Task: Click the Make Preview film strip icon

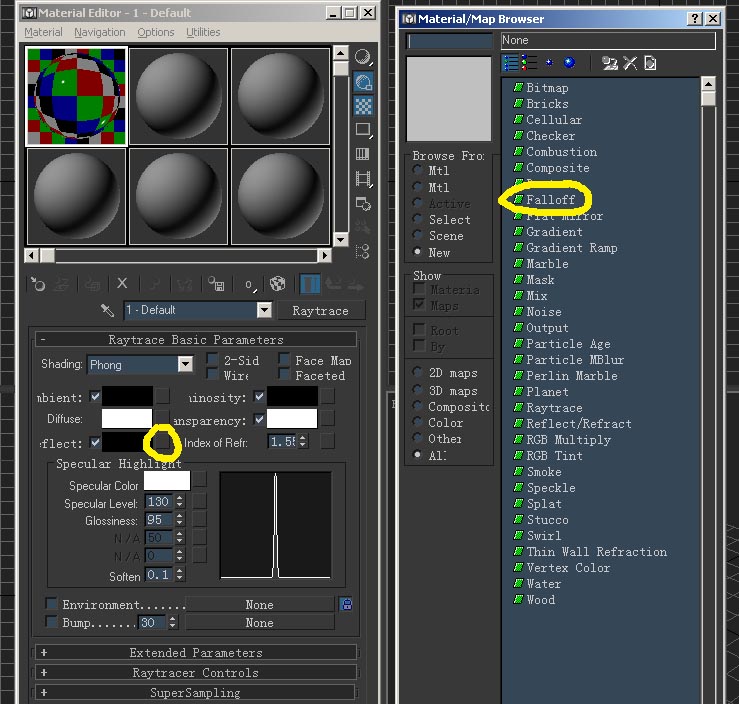Action: pos(364,179)
